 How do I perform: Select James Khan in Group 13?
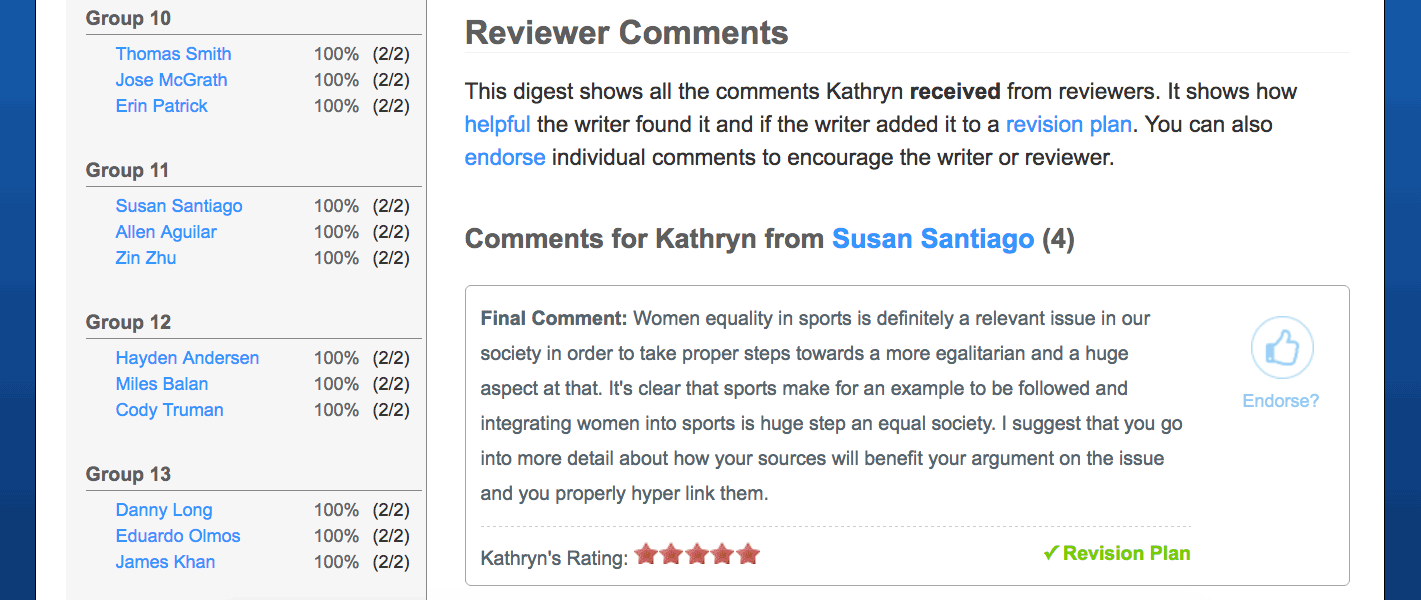point(165,562)
